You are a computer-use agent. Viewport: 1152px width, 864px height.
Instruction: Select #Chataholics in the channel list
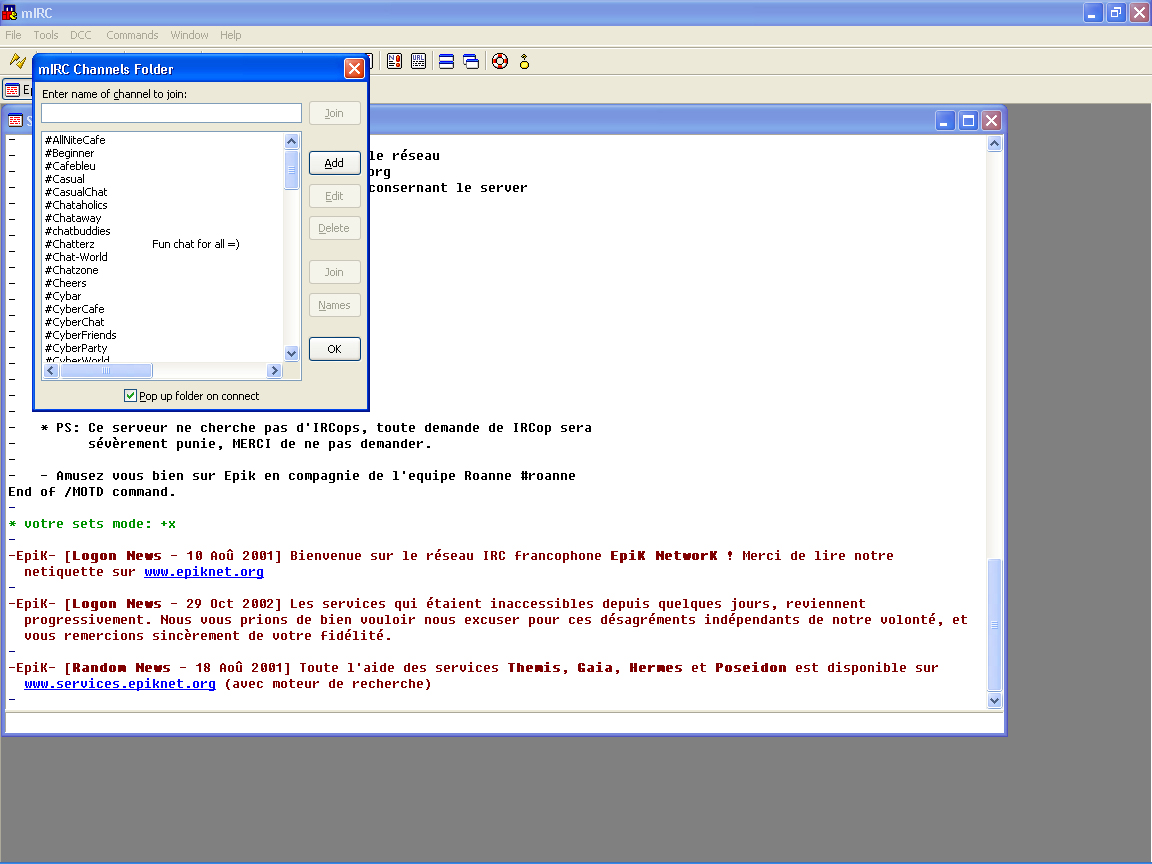[76, 206]
